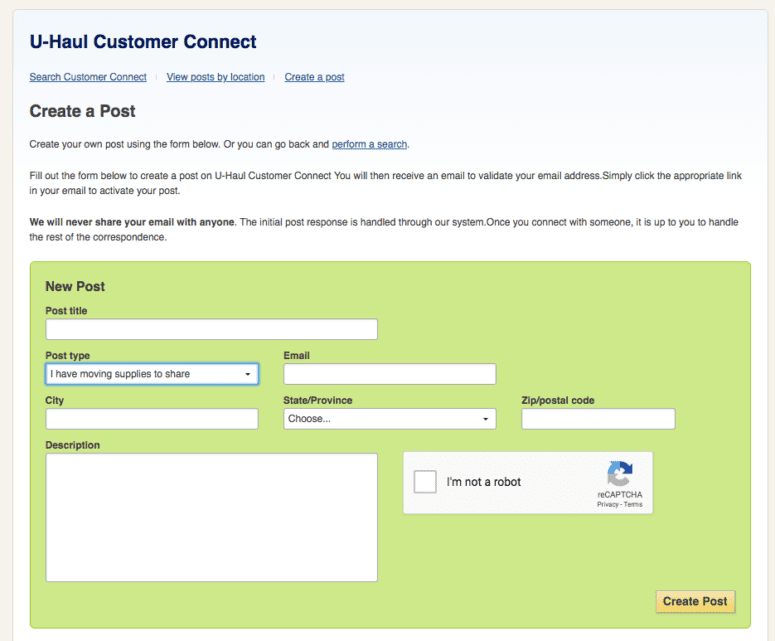The image size is (775, 641).
Task: Open the Post type dropdown
Action: point(151,374)
